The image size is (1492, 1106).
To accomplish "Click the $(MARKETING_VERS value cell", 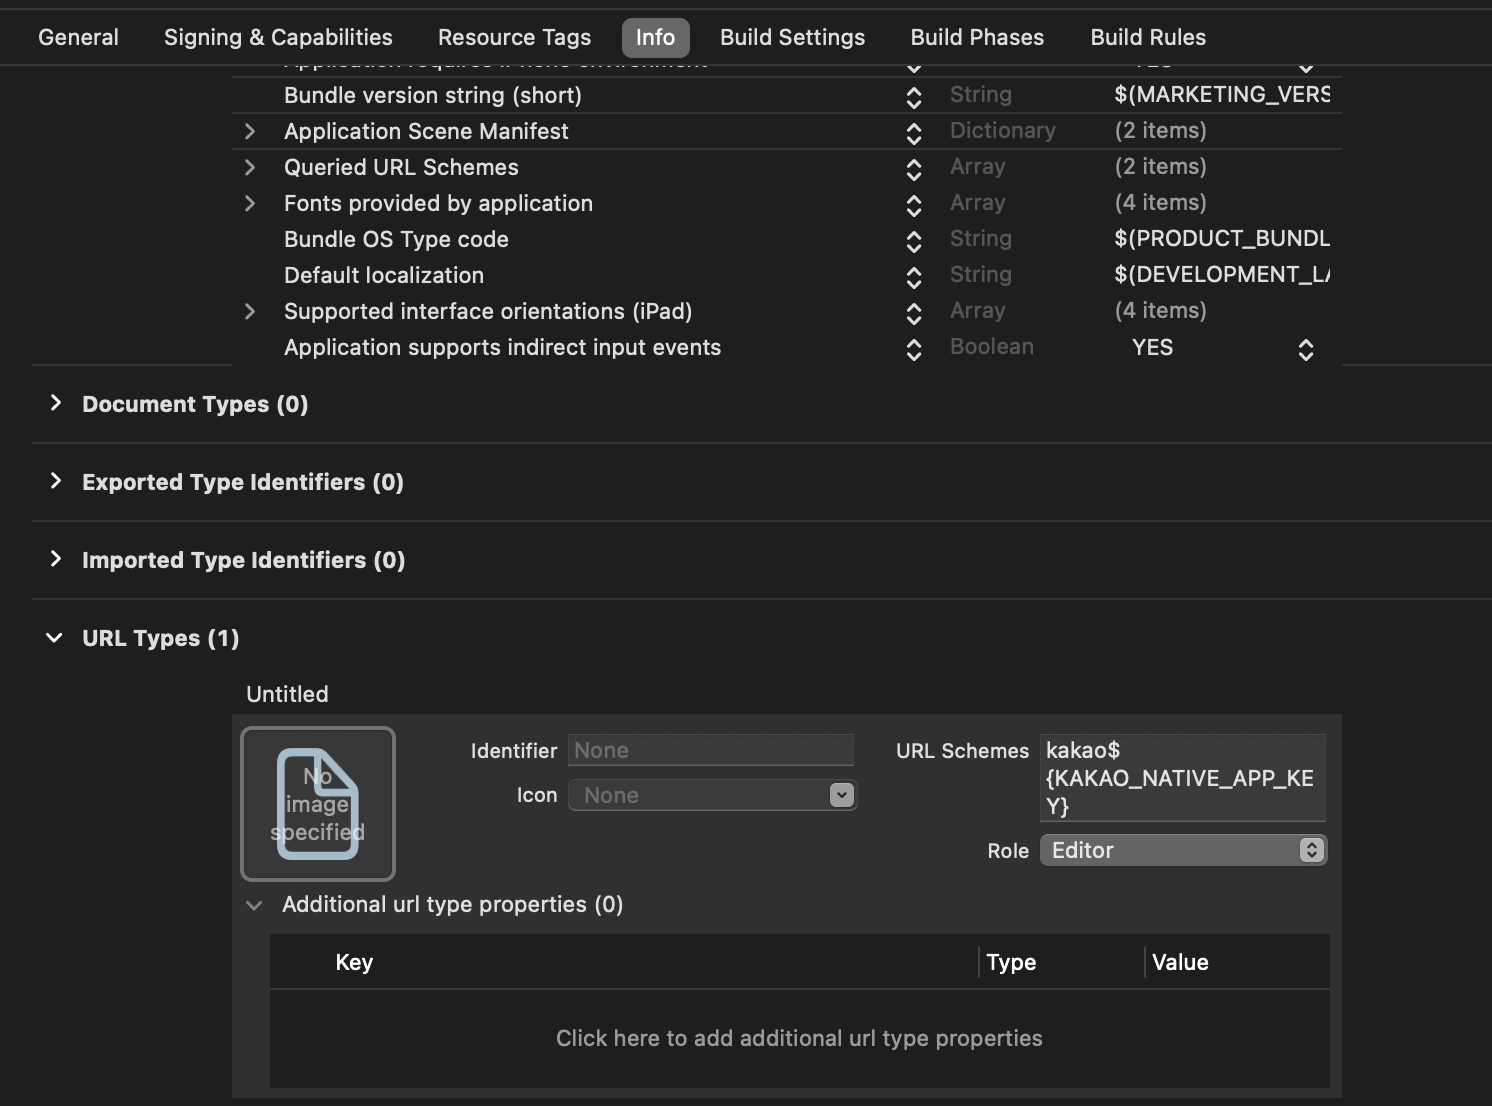I will pos(1222,95).
